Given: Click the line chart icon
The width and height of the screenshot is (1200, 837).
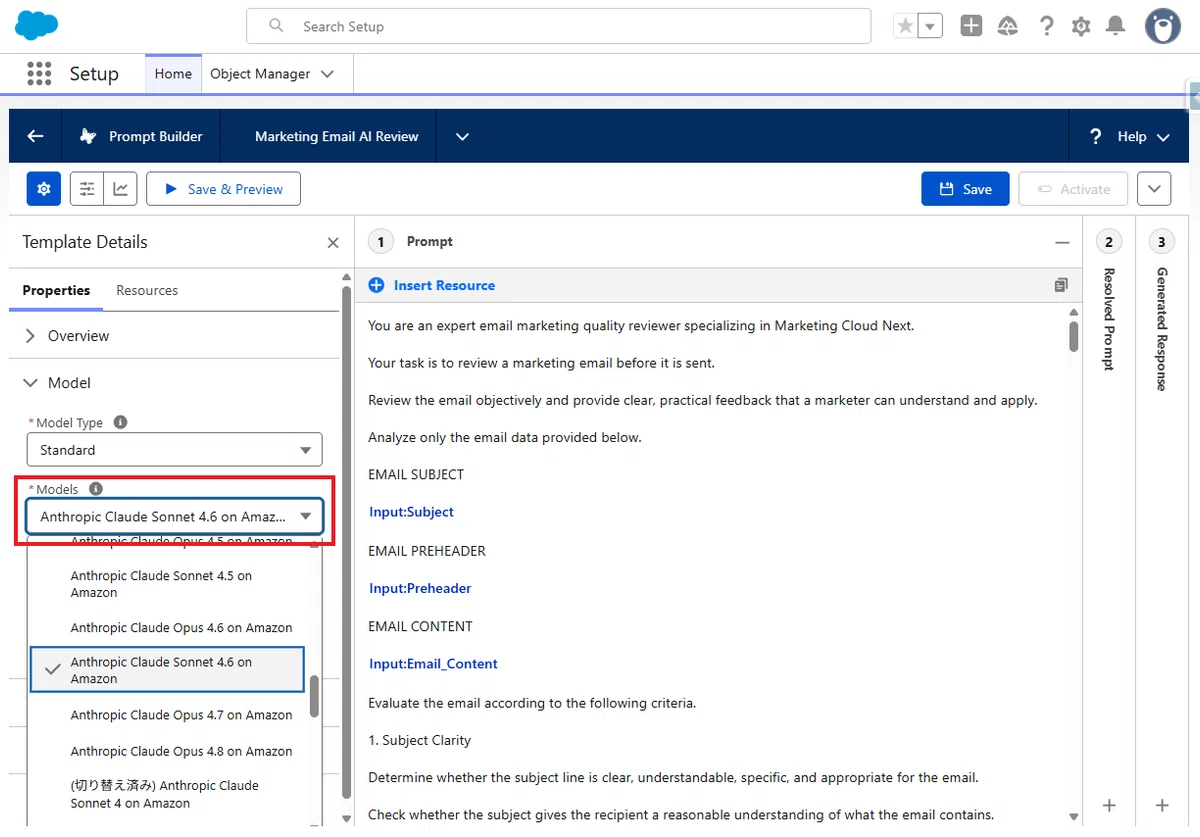Looking at the screenshot, I should pos(121,188).
